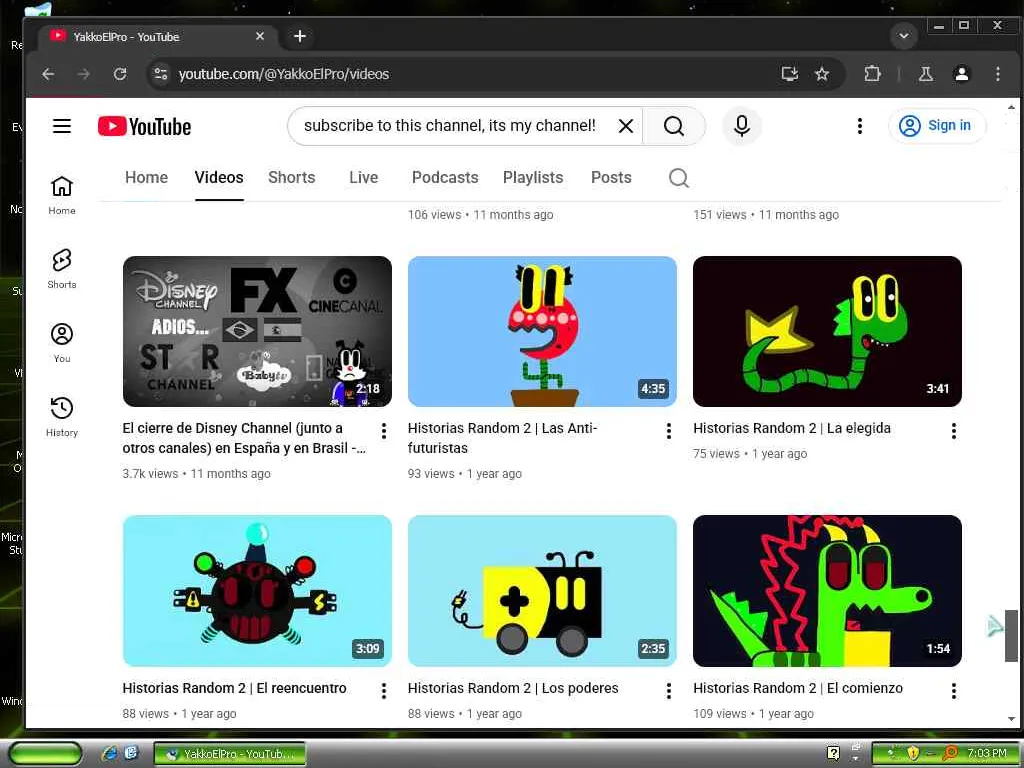Viewport: 1024px width, 768px height.
Task: Open the Windows Start button
Action: tap(45, 754)
